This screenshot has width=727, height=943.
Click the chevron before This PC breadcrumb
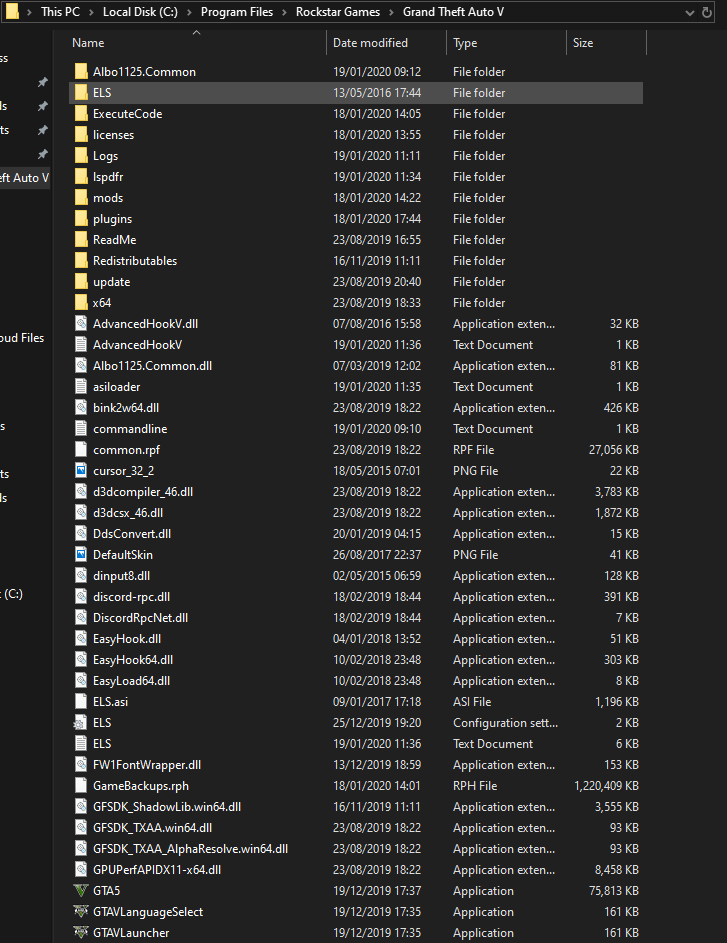coord(29,12)
